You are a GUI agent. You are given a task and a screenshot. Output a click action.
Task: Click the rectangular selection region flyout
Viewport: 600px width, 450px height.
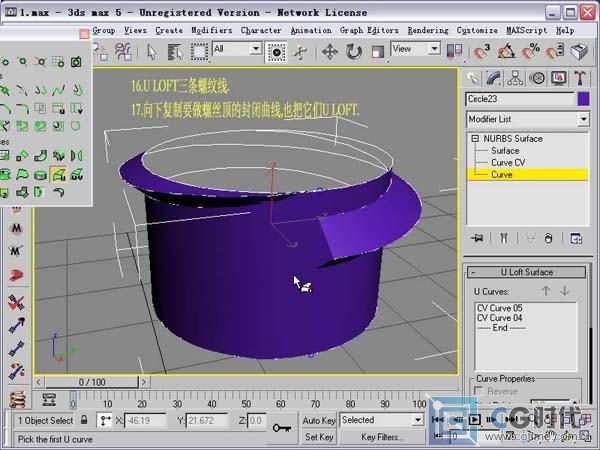pos(199,52)
